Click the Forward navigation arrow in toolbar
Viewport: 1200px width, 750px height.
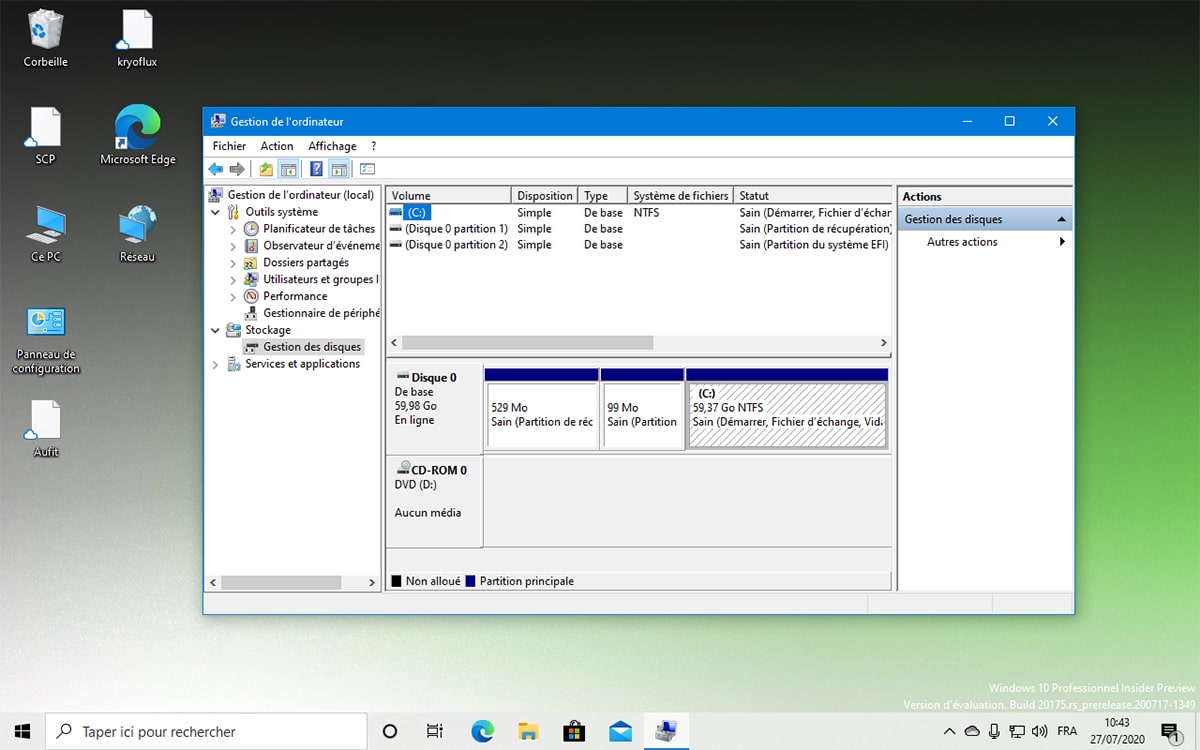point(237,168)
